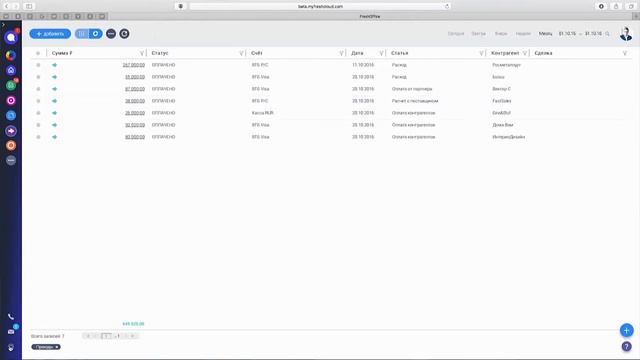Open the gray more-modules icon in sidebar
The height and width of the screenshot is (360, 640).
tap(11, 160)
